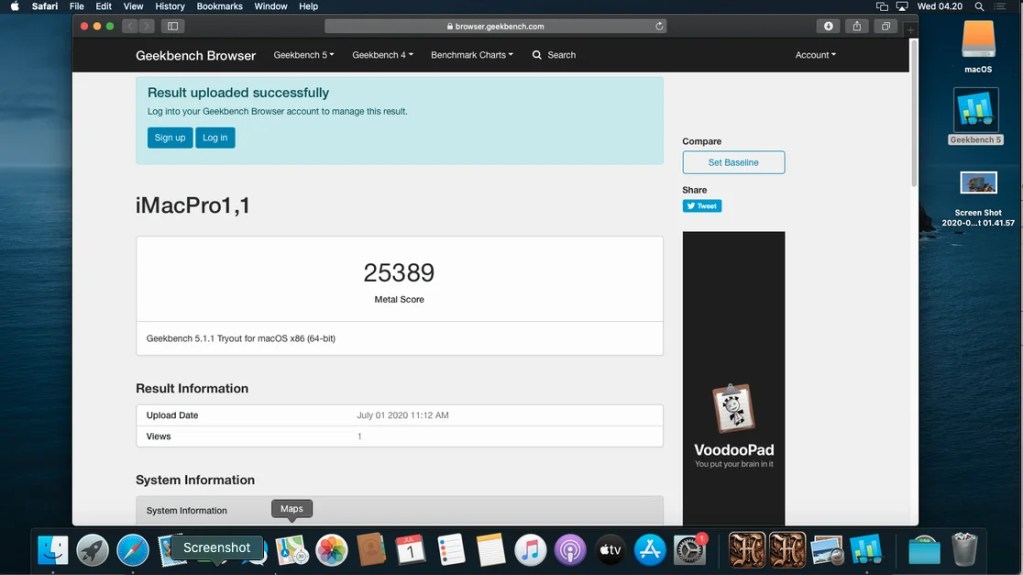Open the Apple TV app in dock
Viewport: 1023px width, 575px height.
tap(610, 550)
